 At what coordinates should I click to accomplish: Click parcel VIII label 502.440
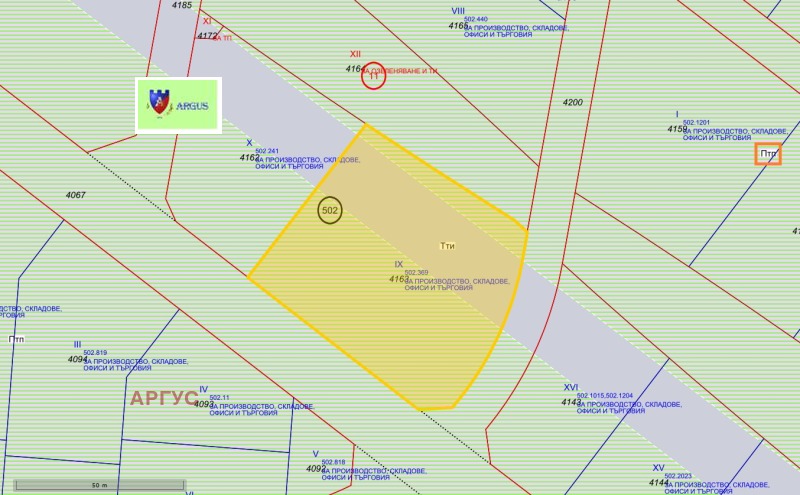click(x=476, y=19)
